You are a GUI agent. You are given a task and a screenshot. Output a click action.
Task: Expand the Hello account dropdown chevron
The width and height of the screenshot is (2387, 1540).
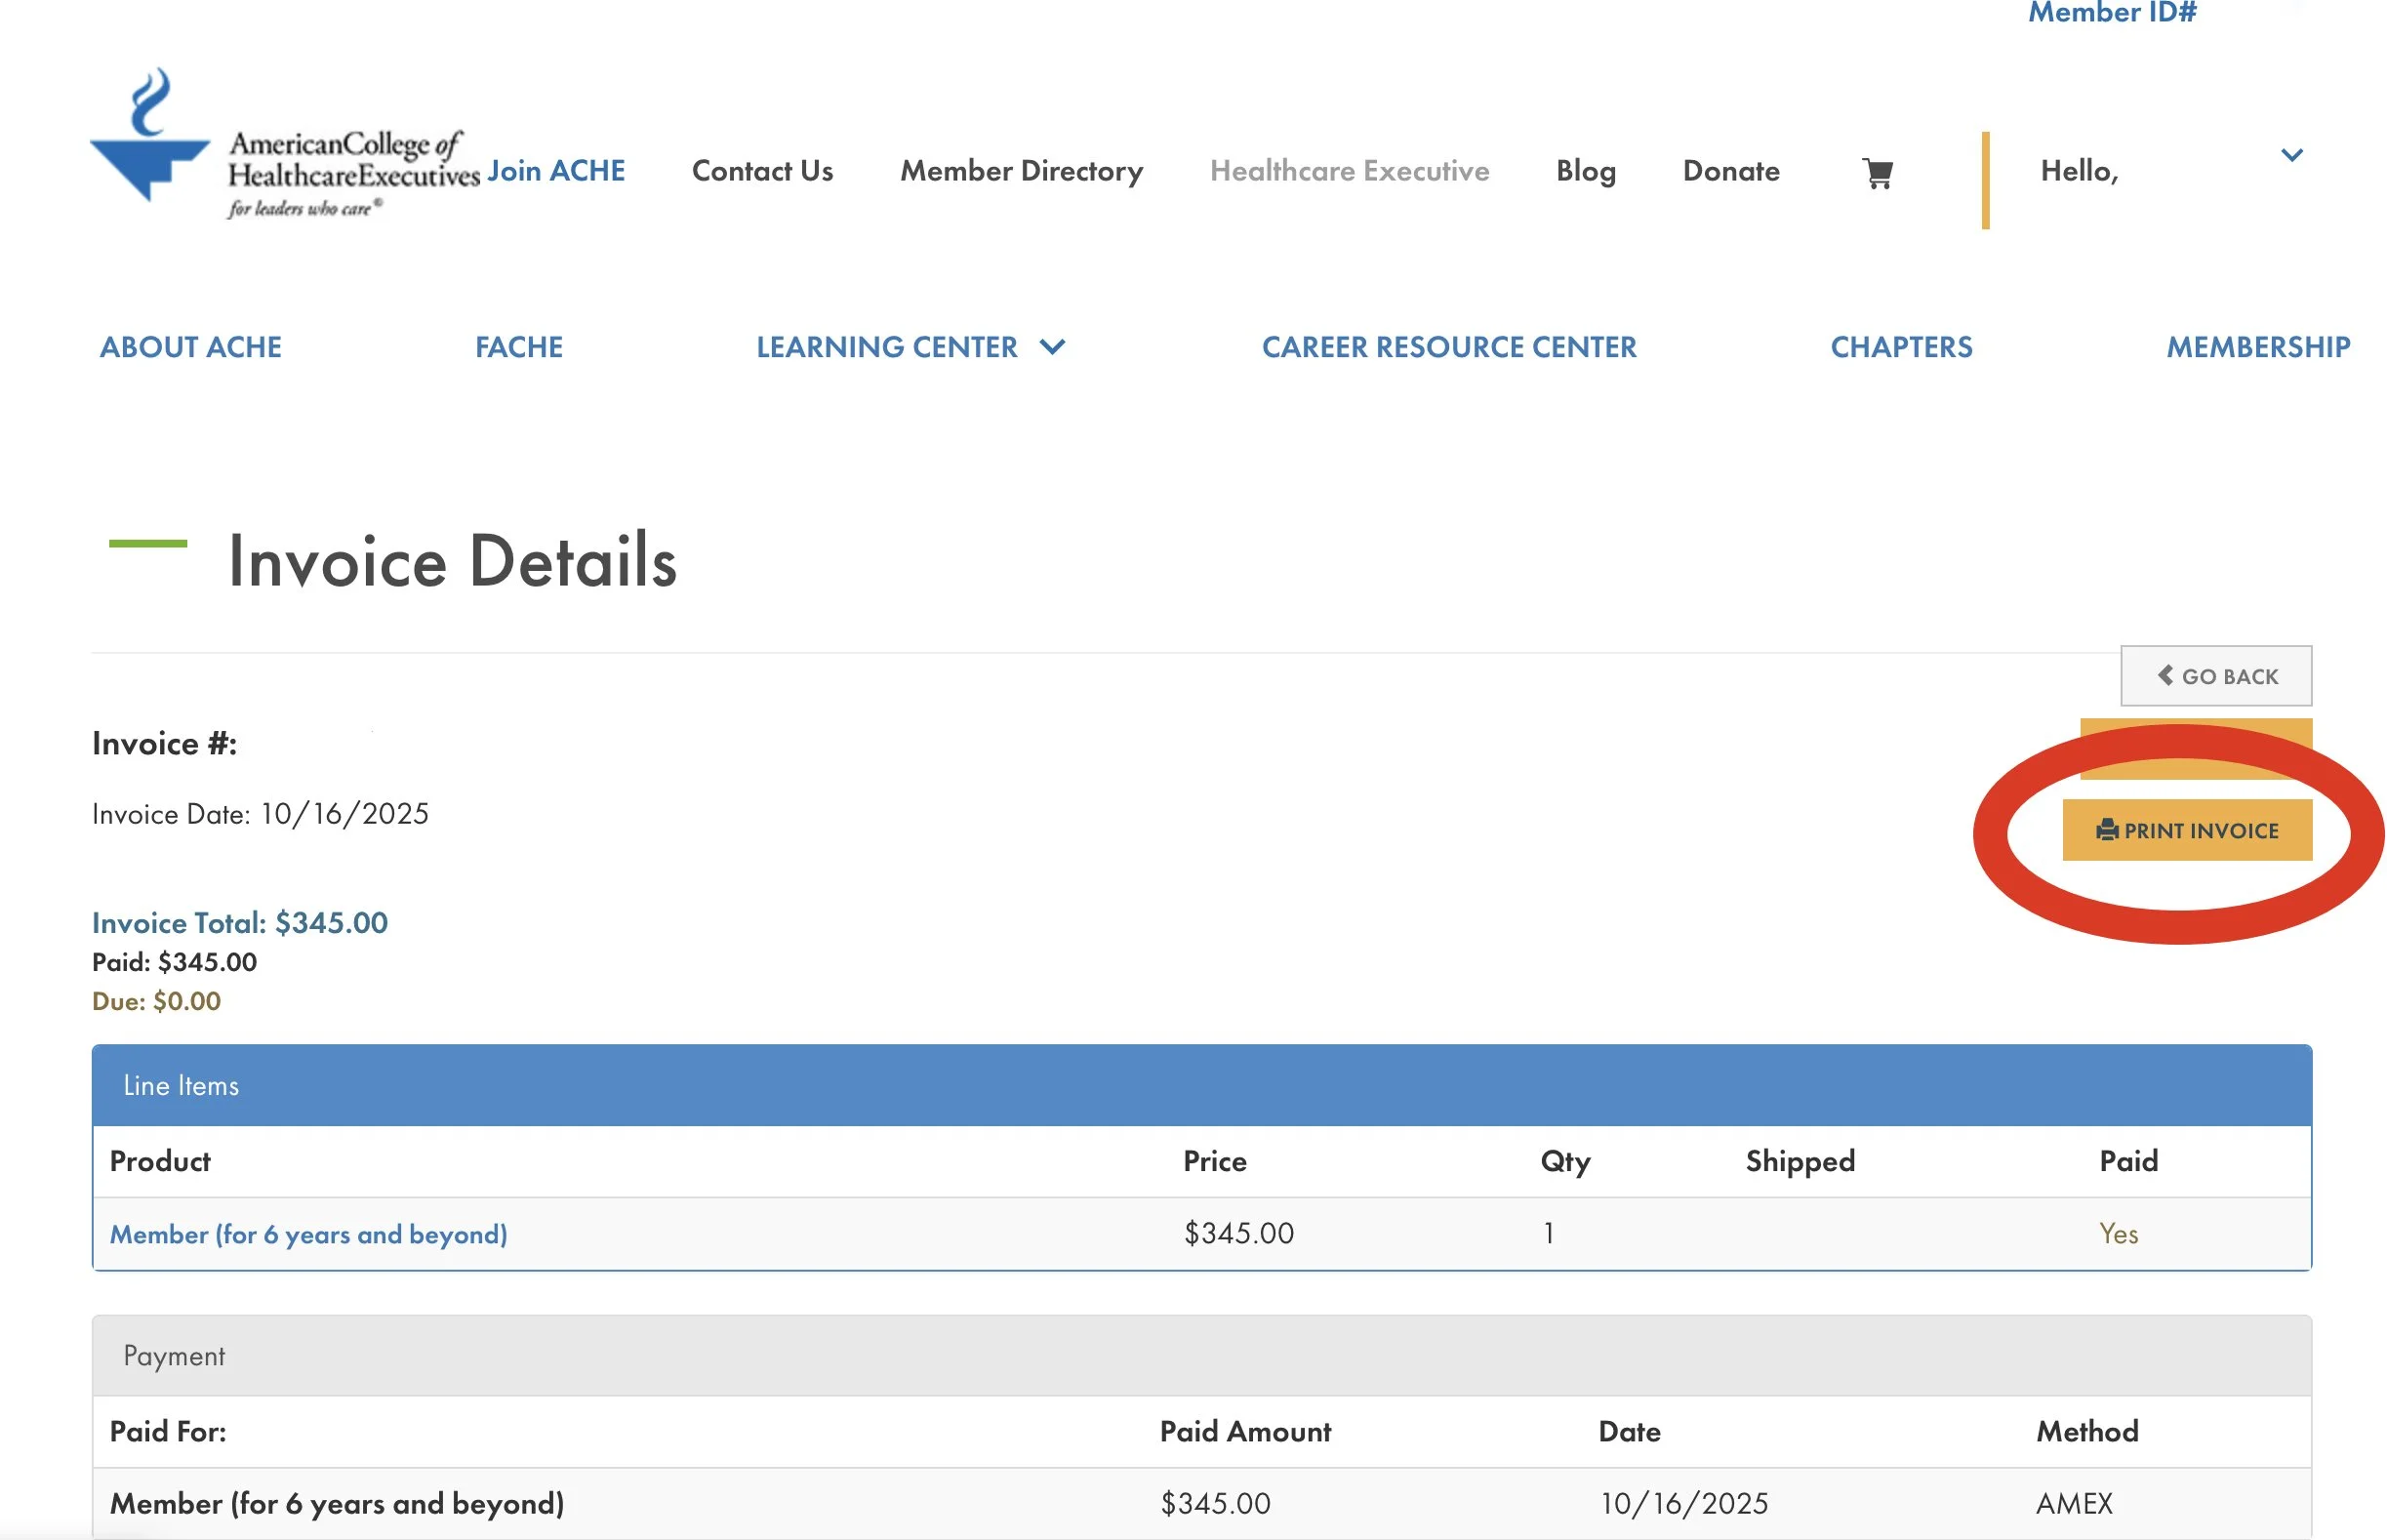[x=2291, y=155]
